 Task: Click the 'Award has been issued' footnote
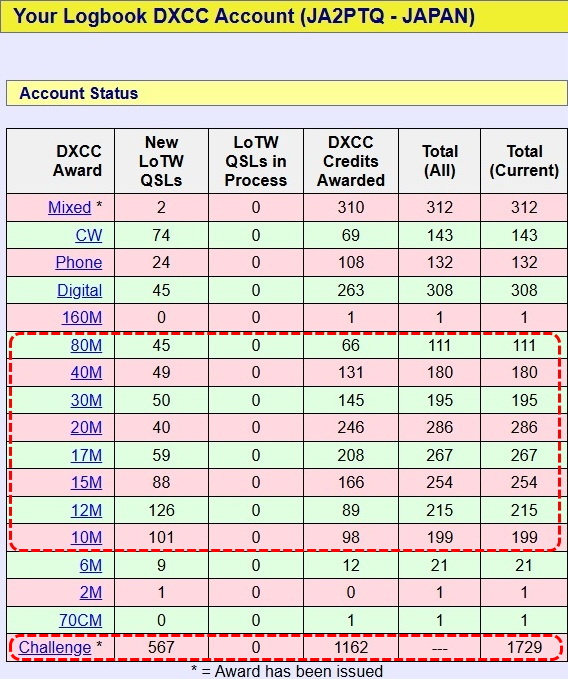click(x=287, y=671)
